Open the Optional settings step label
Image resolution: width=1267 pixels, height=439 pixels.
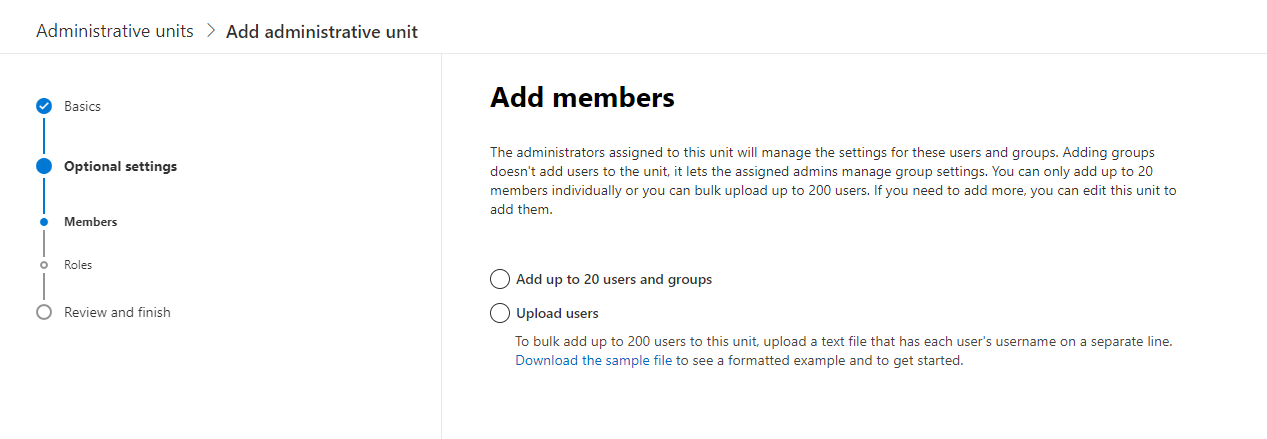coord(120,166)
